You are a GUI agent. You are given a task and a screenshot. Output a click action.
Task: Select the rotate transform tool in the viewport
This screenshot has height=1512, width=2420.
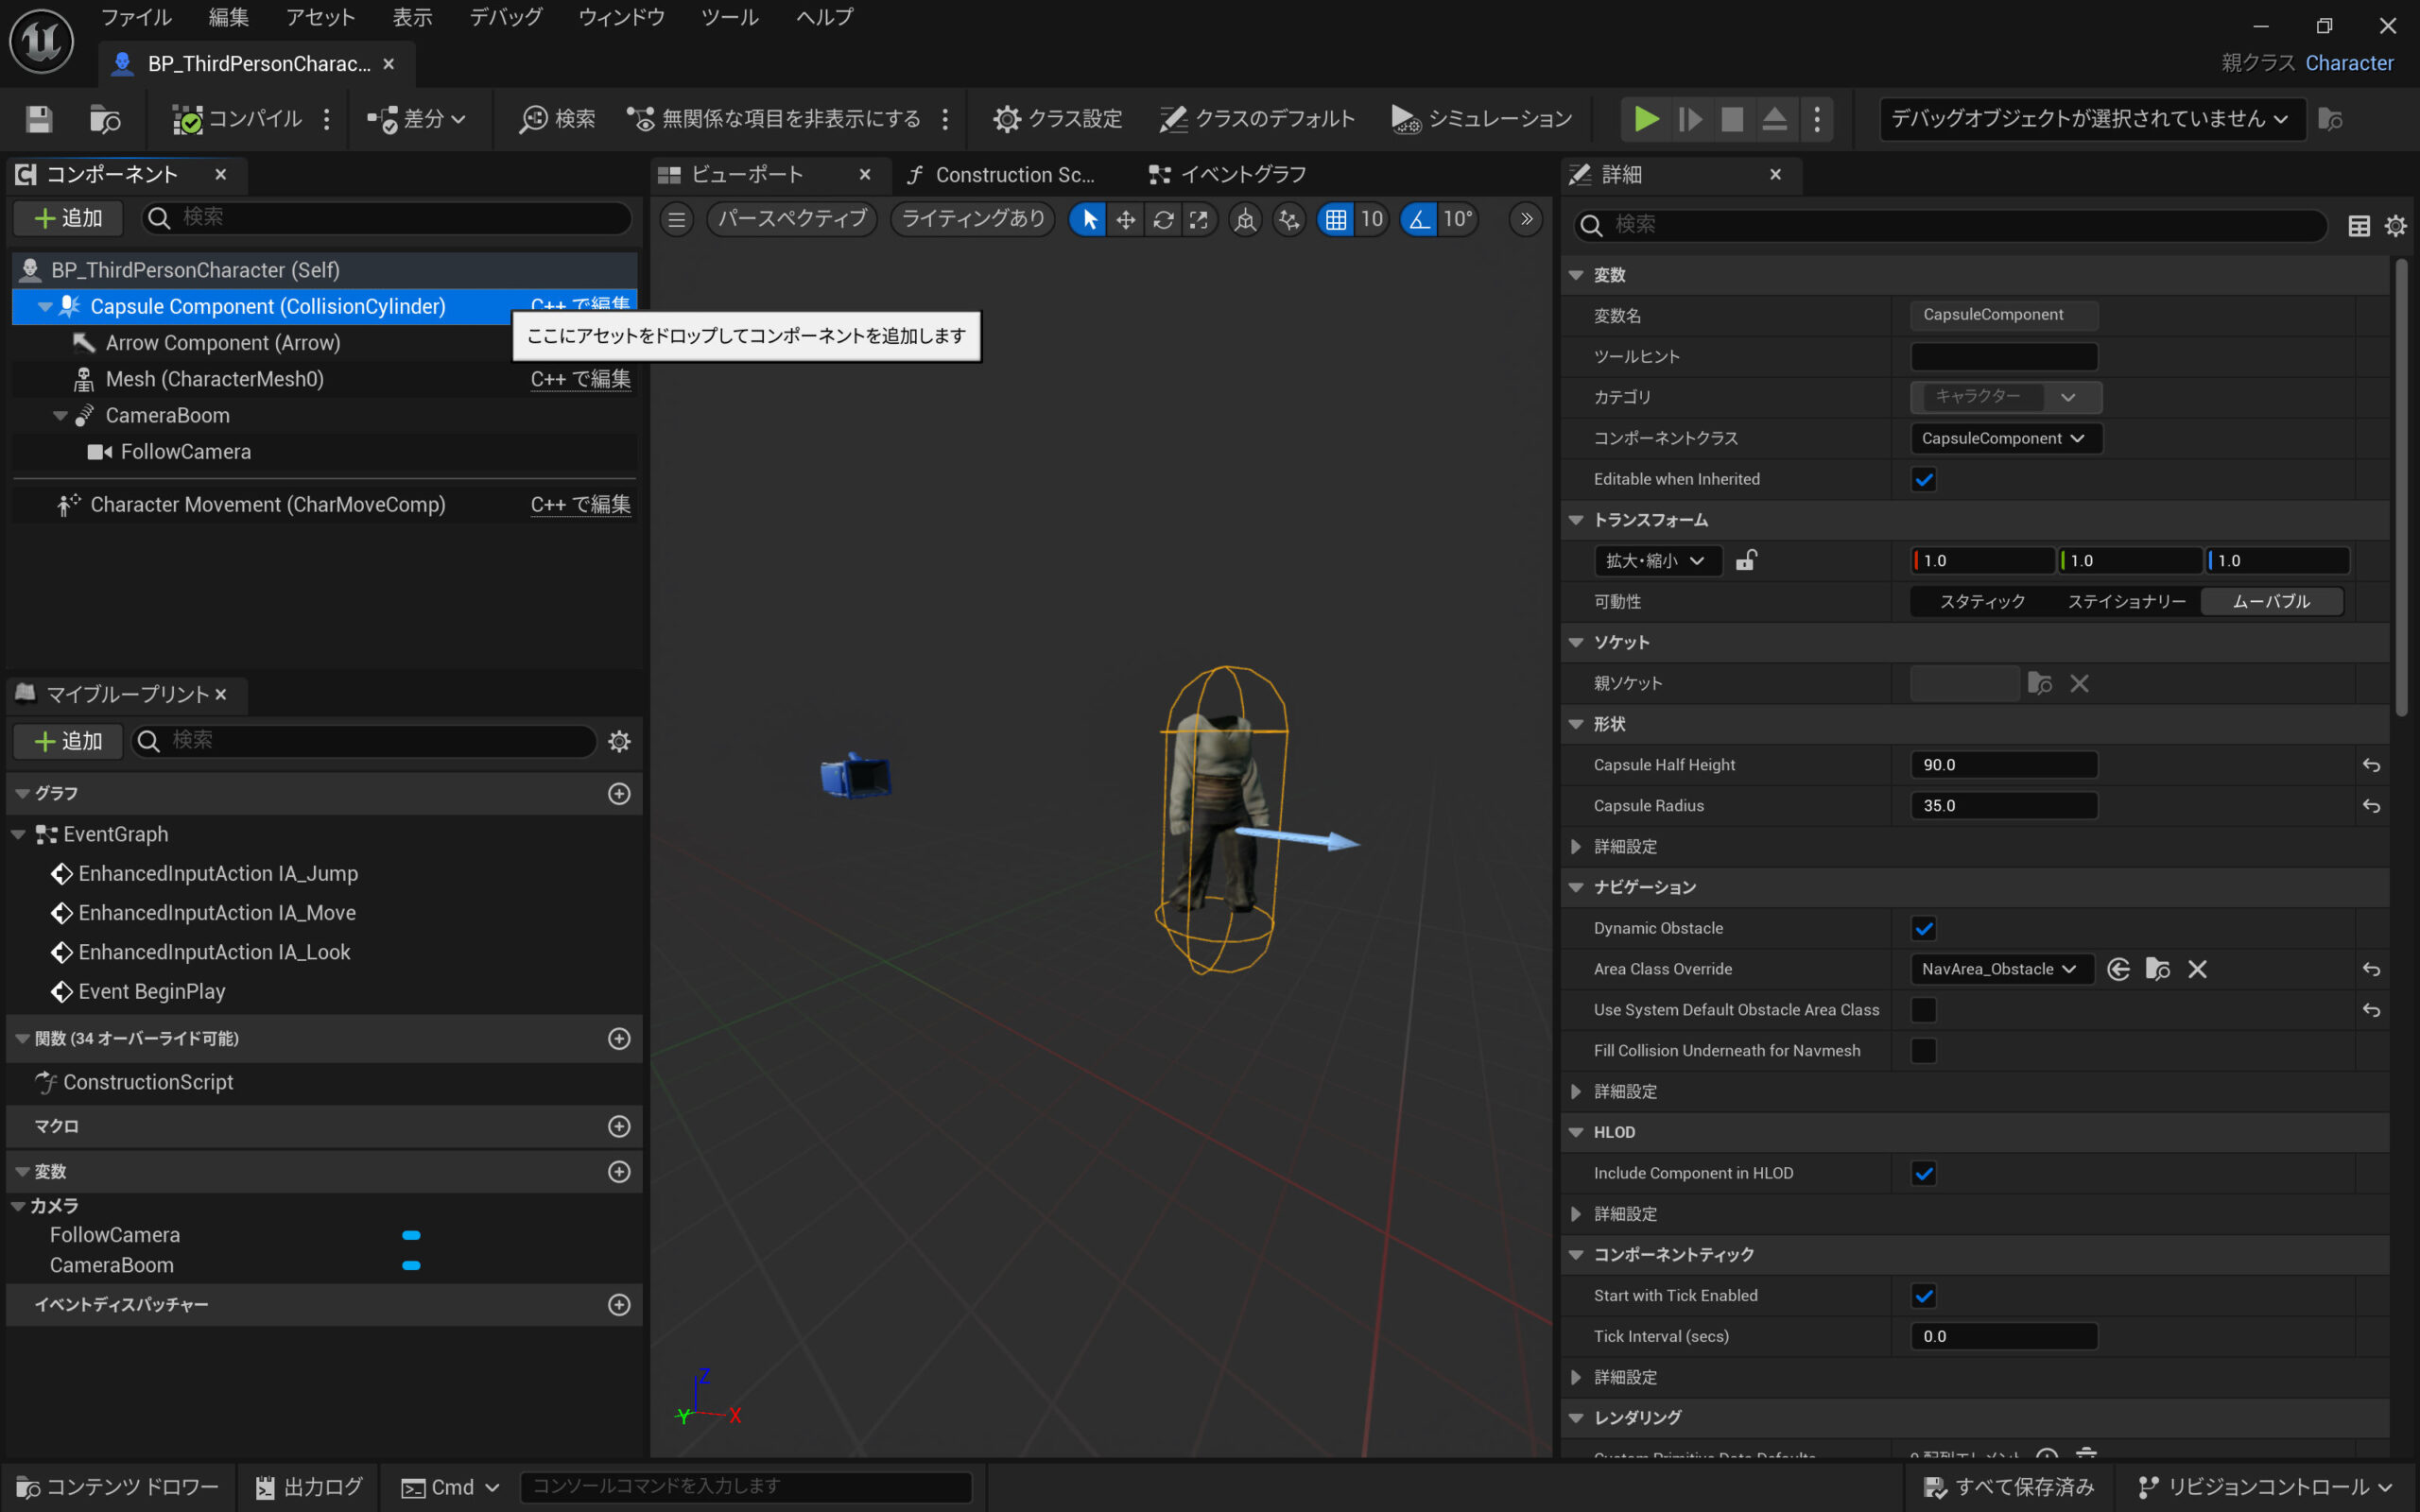1162,219
